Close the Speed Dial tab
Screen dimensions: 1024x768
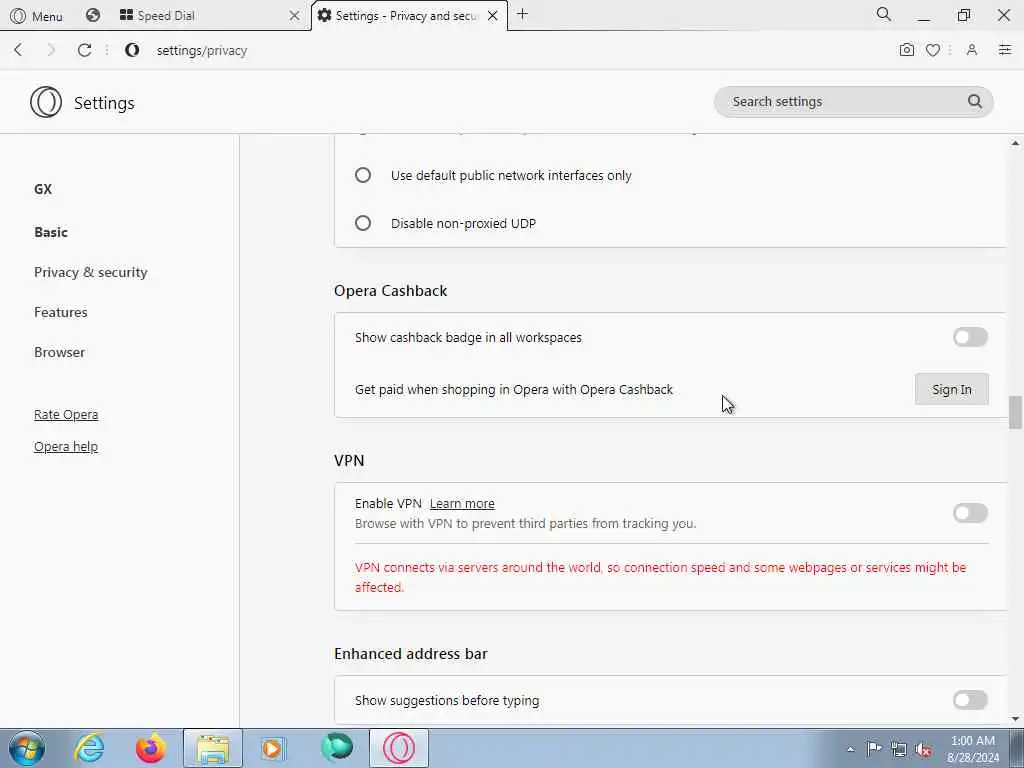[295, 16]
